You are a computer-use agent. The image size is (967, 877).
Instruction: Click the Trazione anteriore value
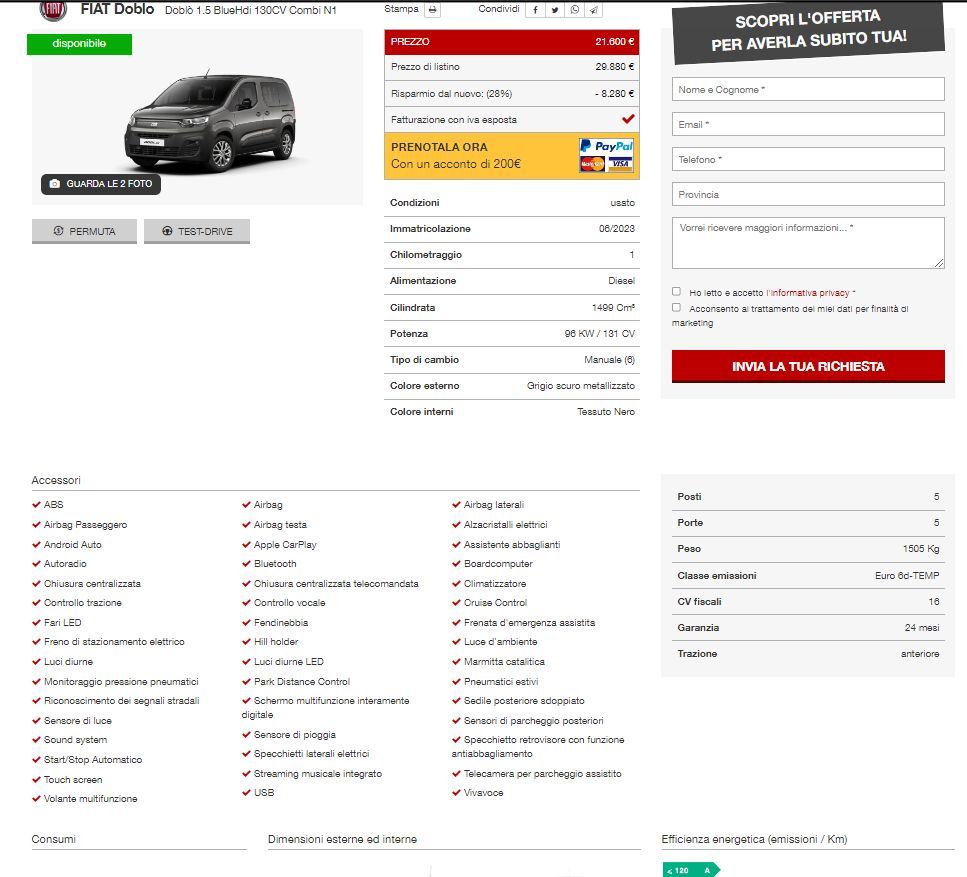920,654
